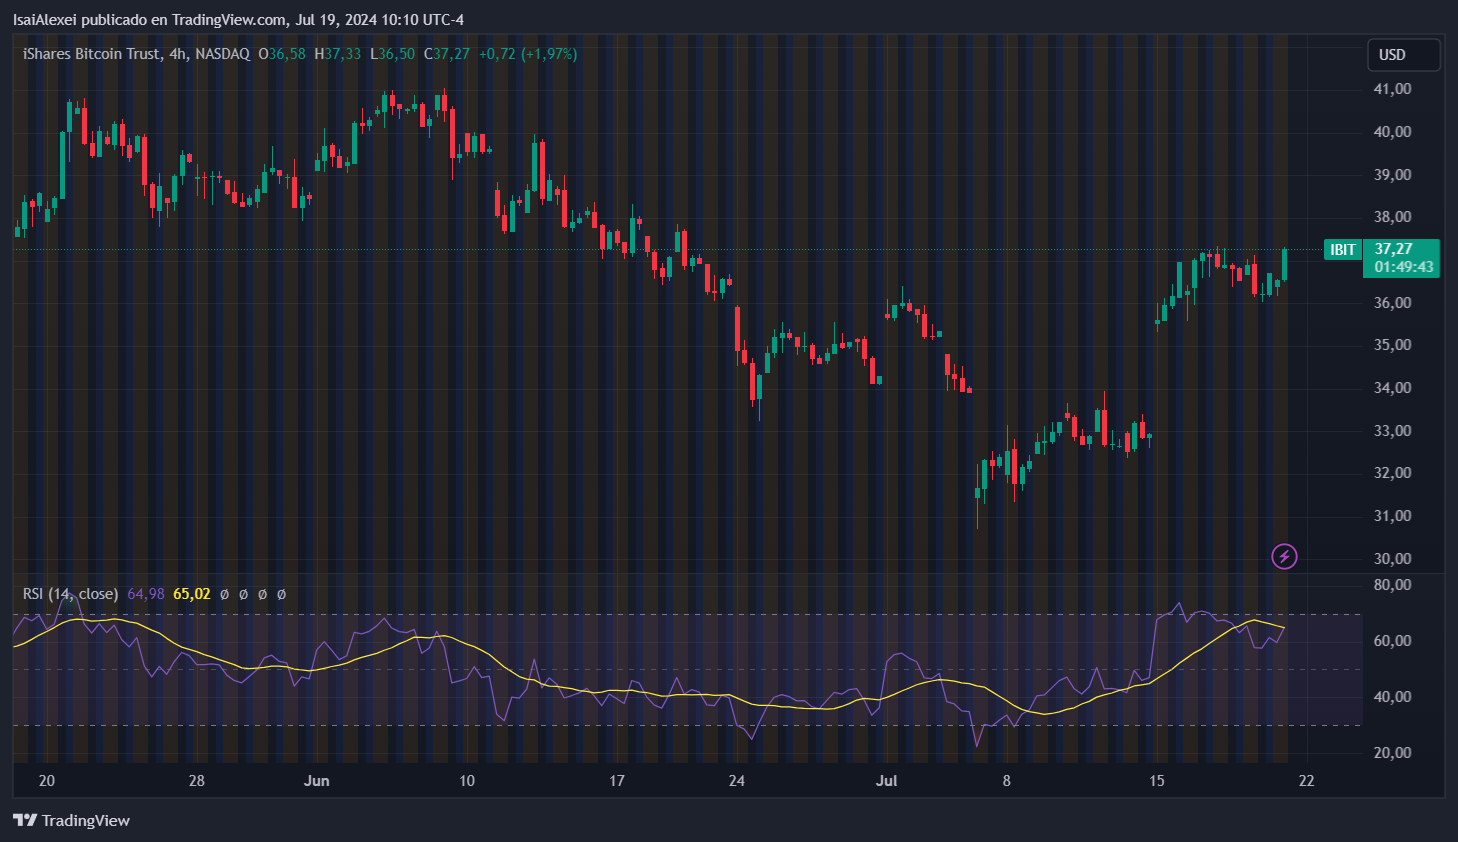Click the purple lightning bolt icon
This screenshot has width=1458, height=842.
[1284, 557]
